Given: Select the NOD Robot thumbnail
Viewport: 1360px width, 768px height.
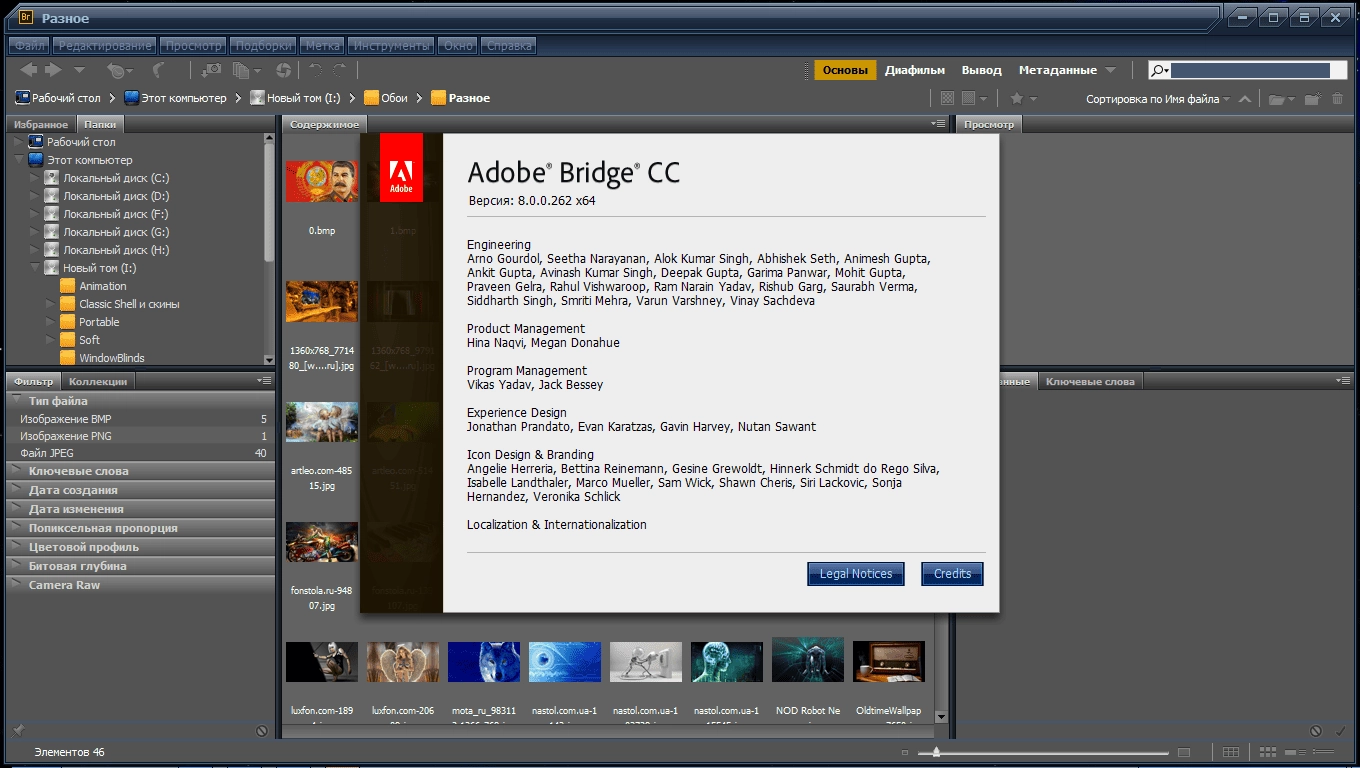Looking at the screenshot, I should [x=808, y=661].
